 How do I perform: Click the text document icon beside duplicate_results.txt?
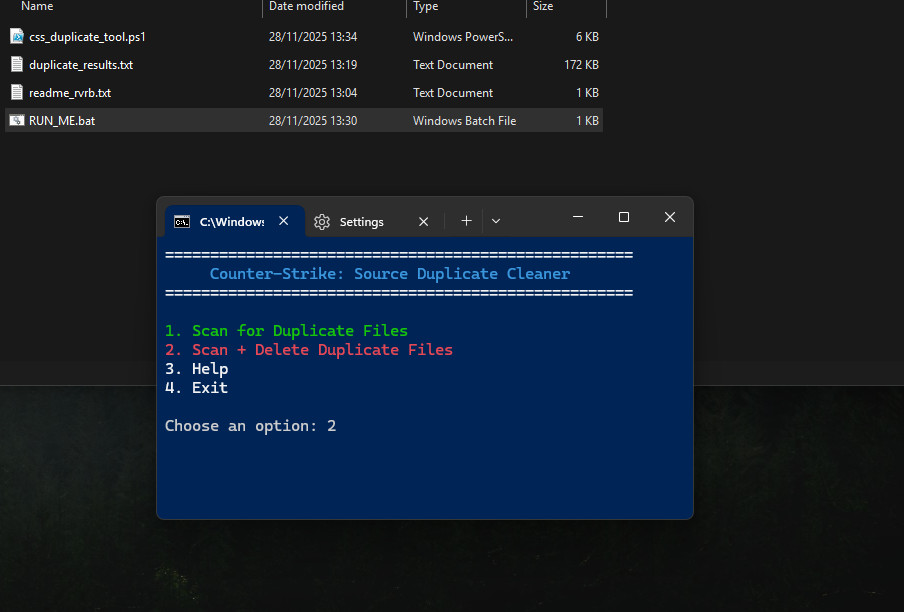pyautogui.click(x=16, y=64)
